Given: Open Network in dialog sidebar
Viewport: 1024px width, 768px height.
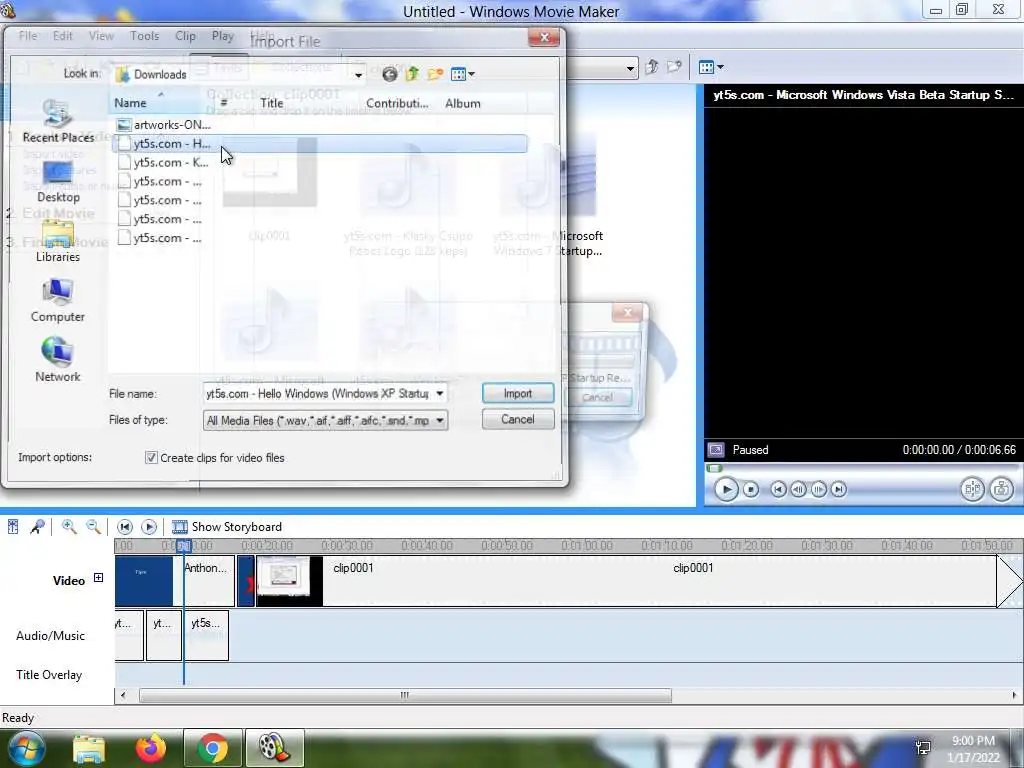Looking at the screenshot, I should [58, 360].
